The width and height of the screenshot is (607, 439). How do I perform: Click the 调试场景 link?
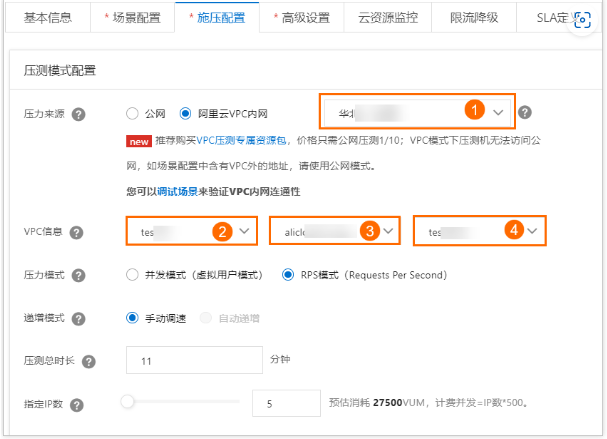(x=177, y=191)
